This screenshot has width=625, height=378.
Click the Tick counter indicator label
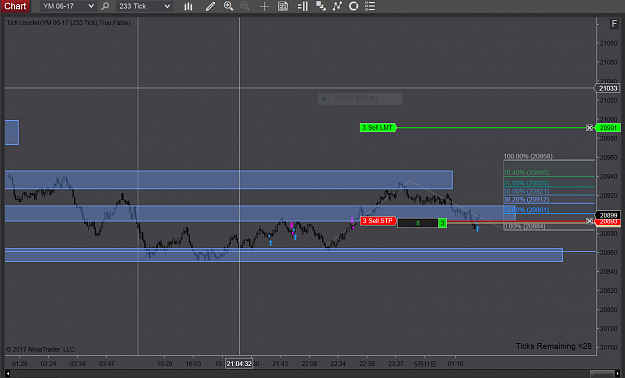click(68, 23)
